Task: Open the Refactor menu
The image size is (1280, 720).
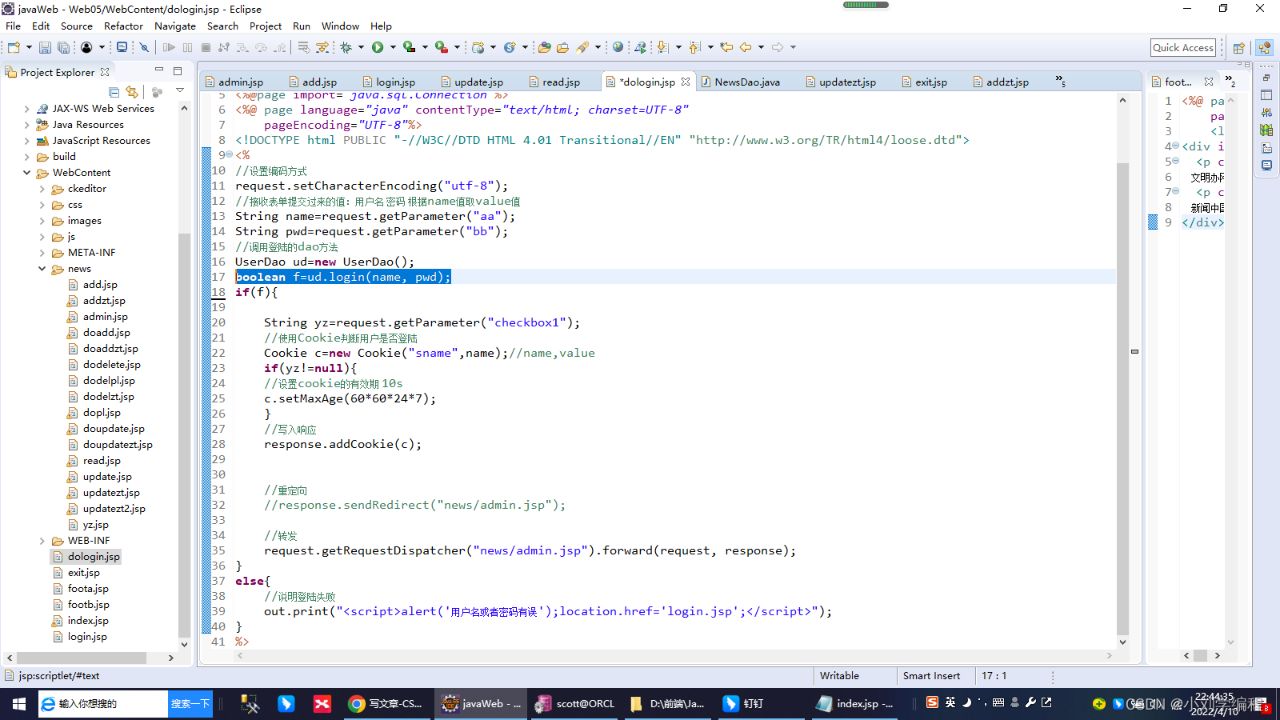Action: (123, 26)
